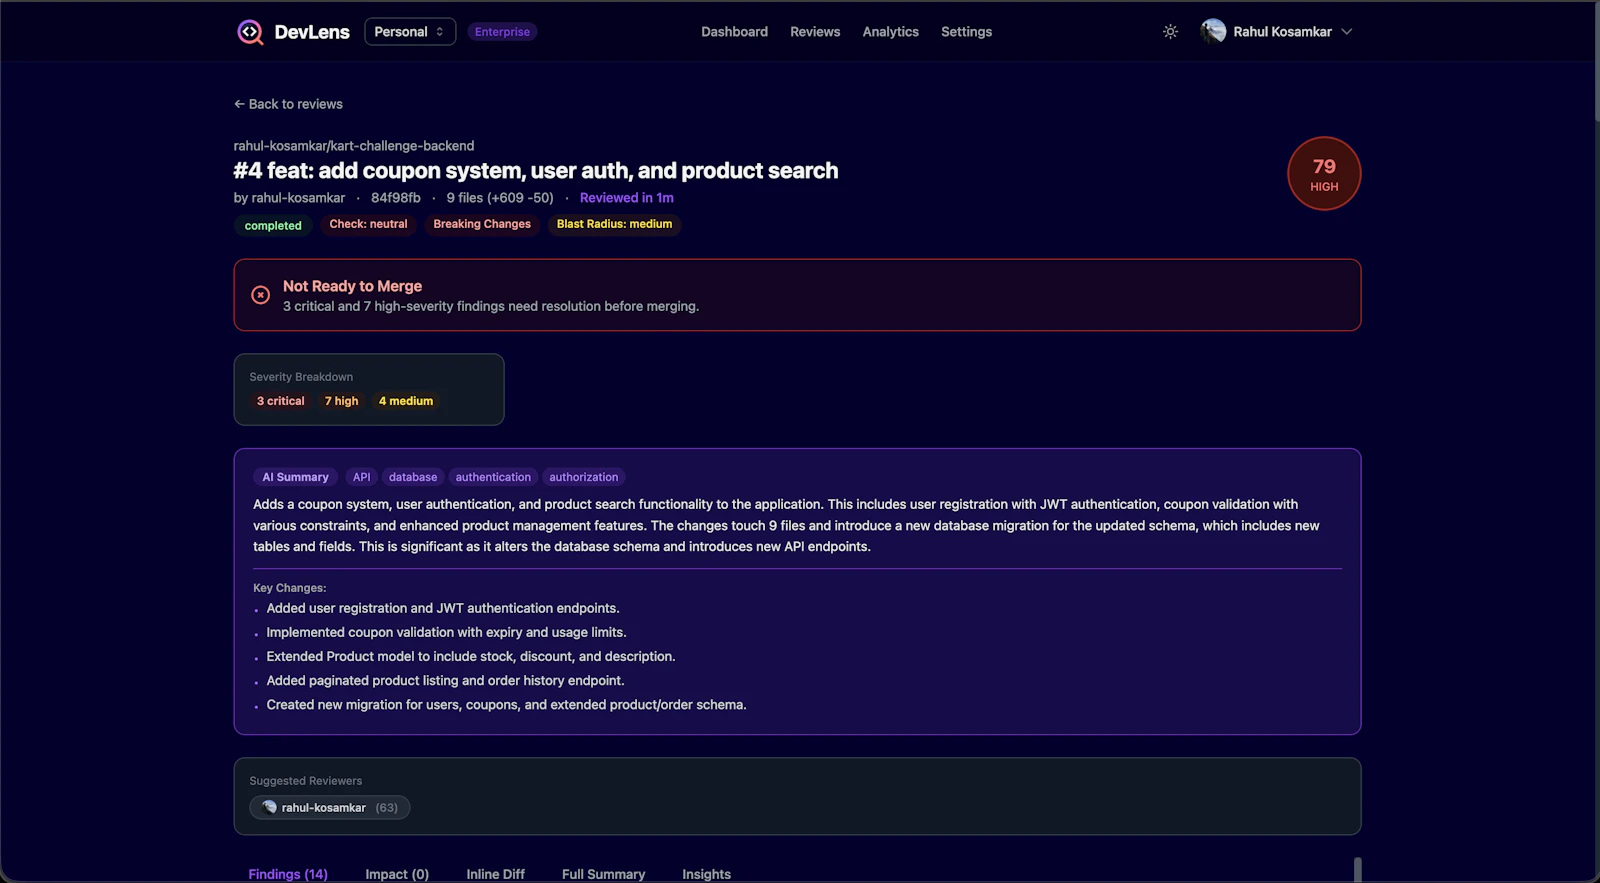This screenshot has width=1600, height=883.
Task: Click the Not Ready to Merge heading
Action: point(352,286)
